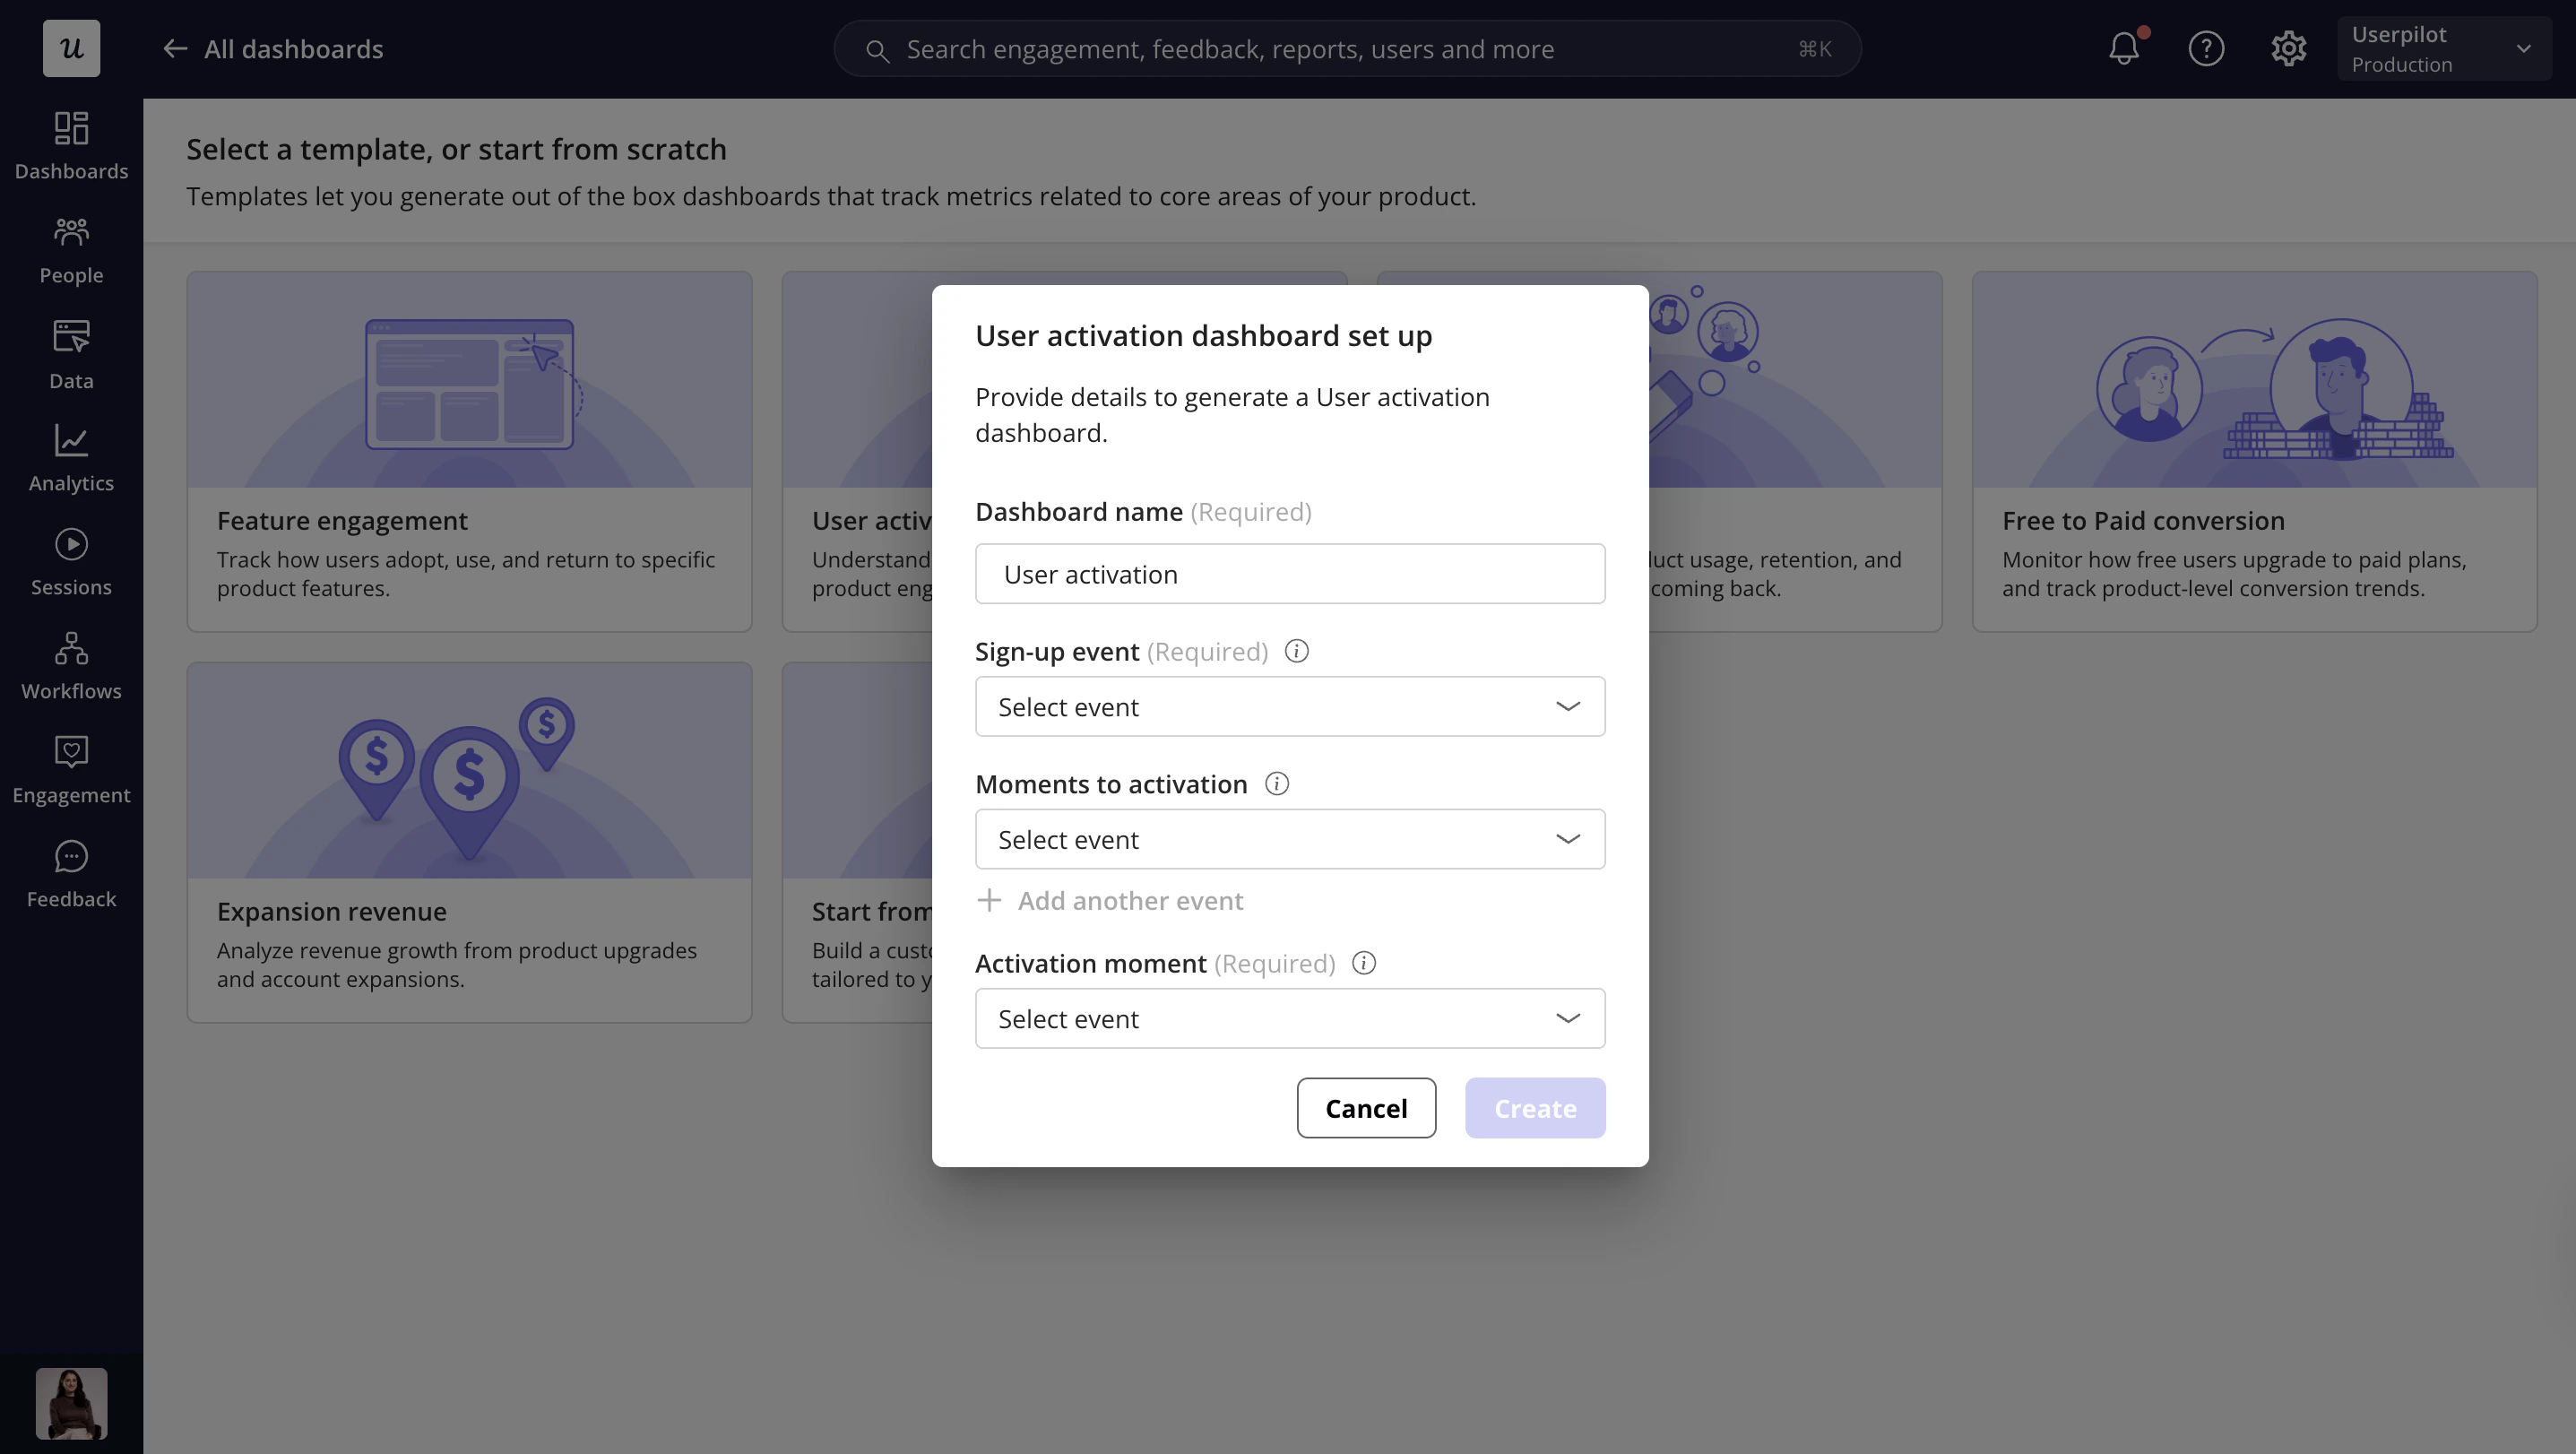Open Dashboards in the sidebar
Image resolution: width=2576 pixels, height=1454 pixels.
(x=71, y=146)
